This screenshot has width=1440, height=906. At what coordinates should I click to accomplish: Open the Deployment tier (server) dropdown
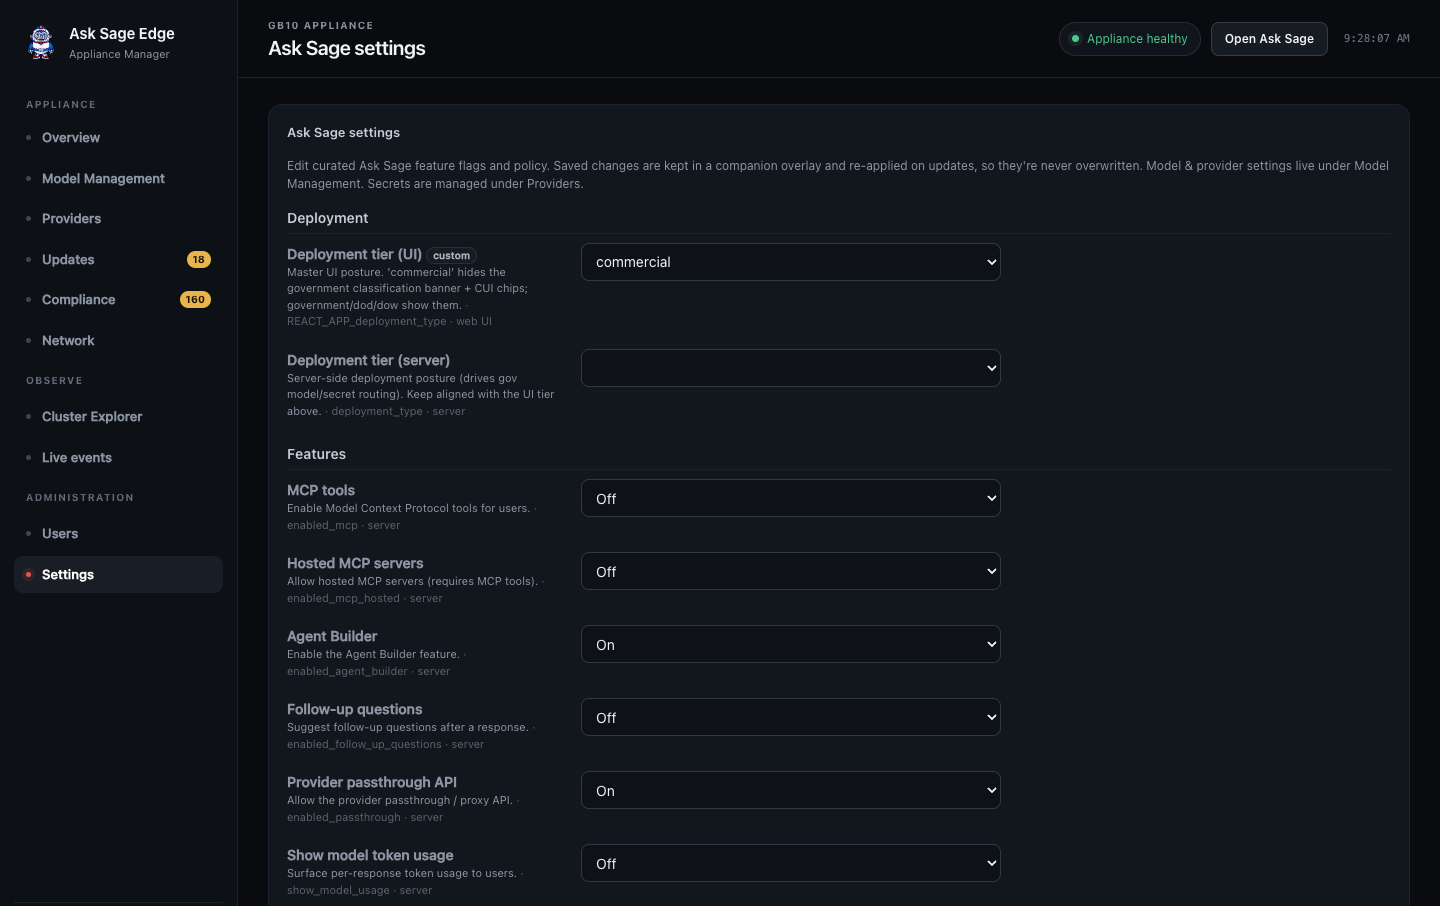coord(791,368)
